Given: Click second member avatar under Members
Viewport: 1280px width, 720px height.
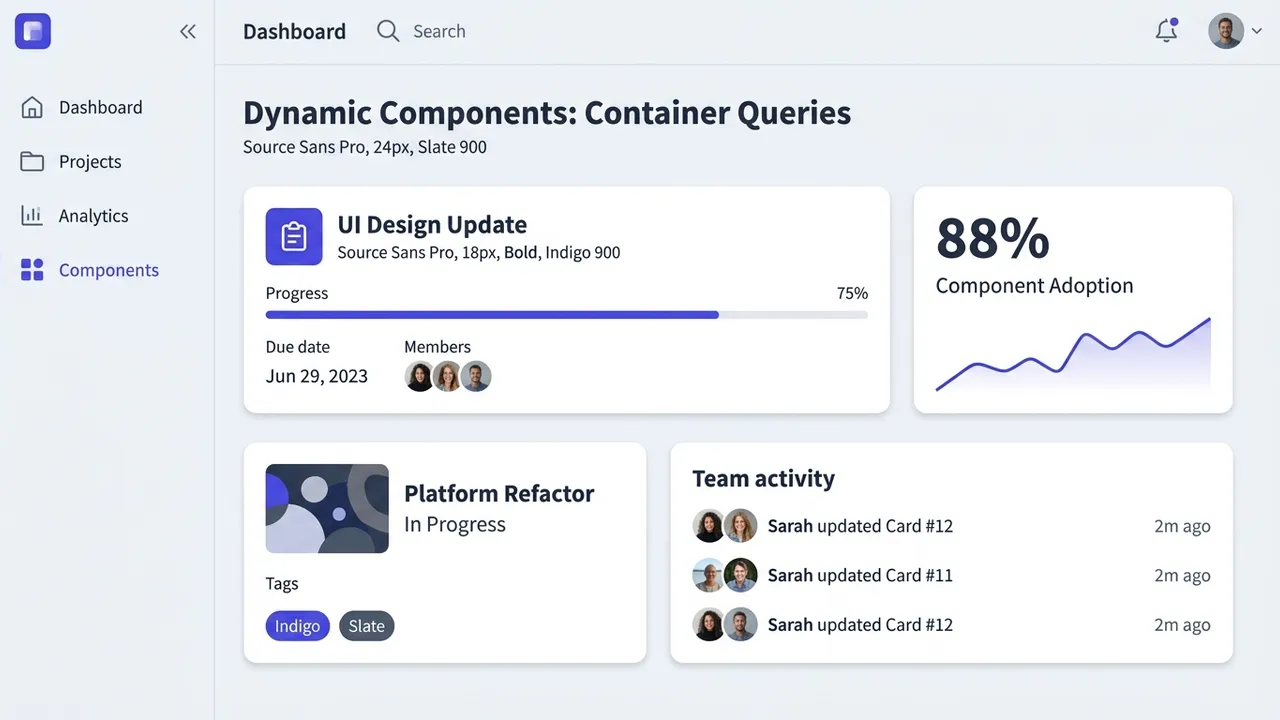Looking at the screenshot, I should [x=448, y=377].
